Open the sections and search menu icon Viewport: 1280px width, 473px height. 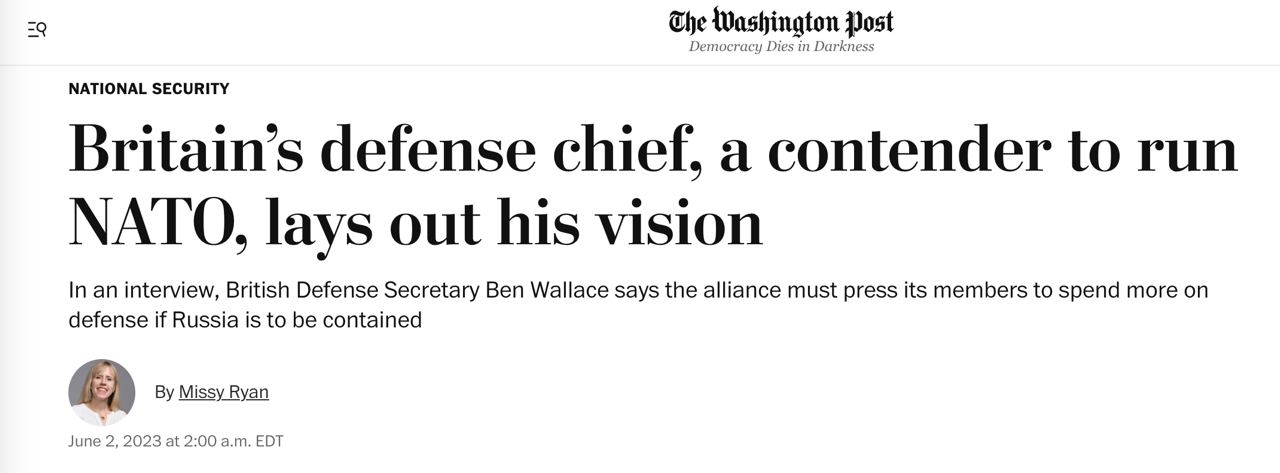37,29
